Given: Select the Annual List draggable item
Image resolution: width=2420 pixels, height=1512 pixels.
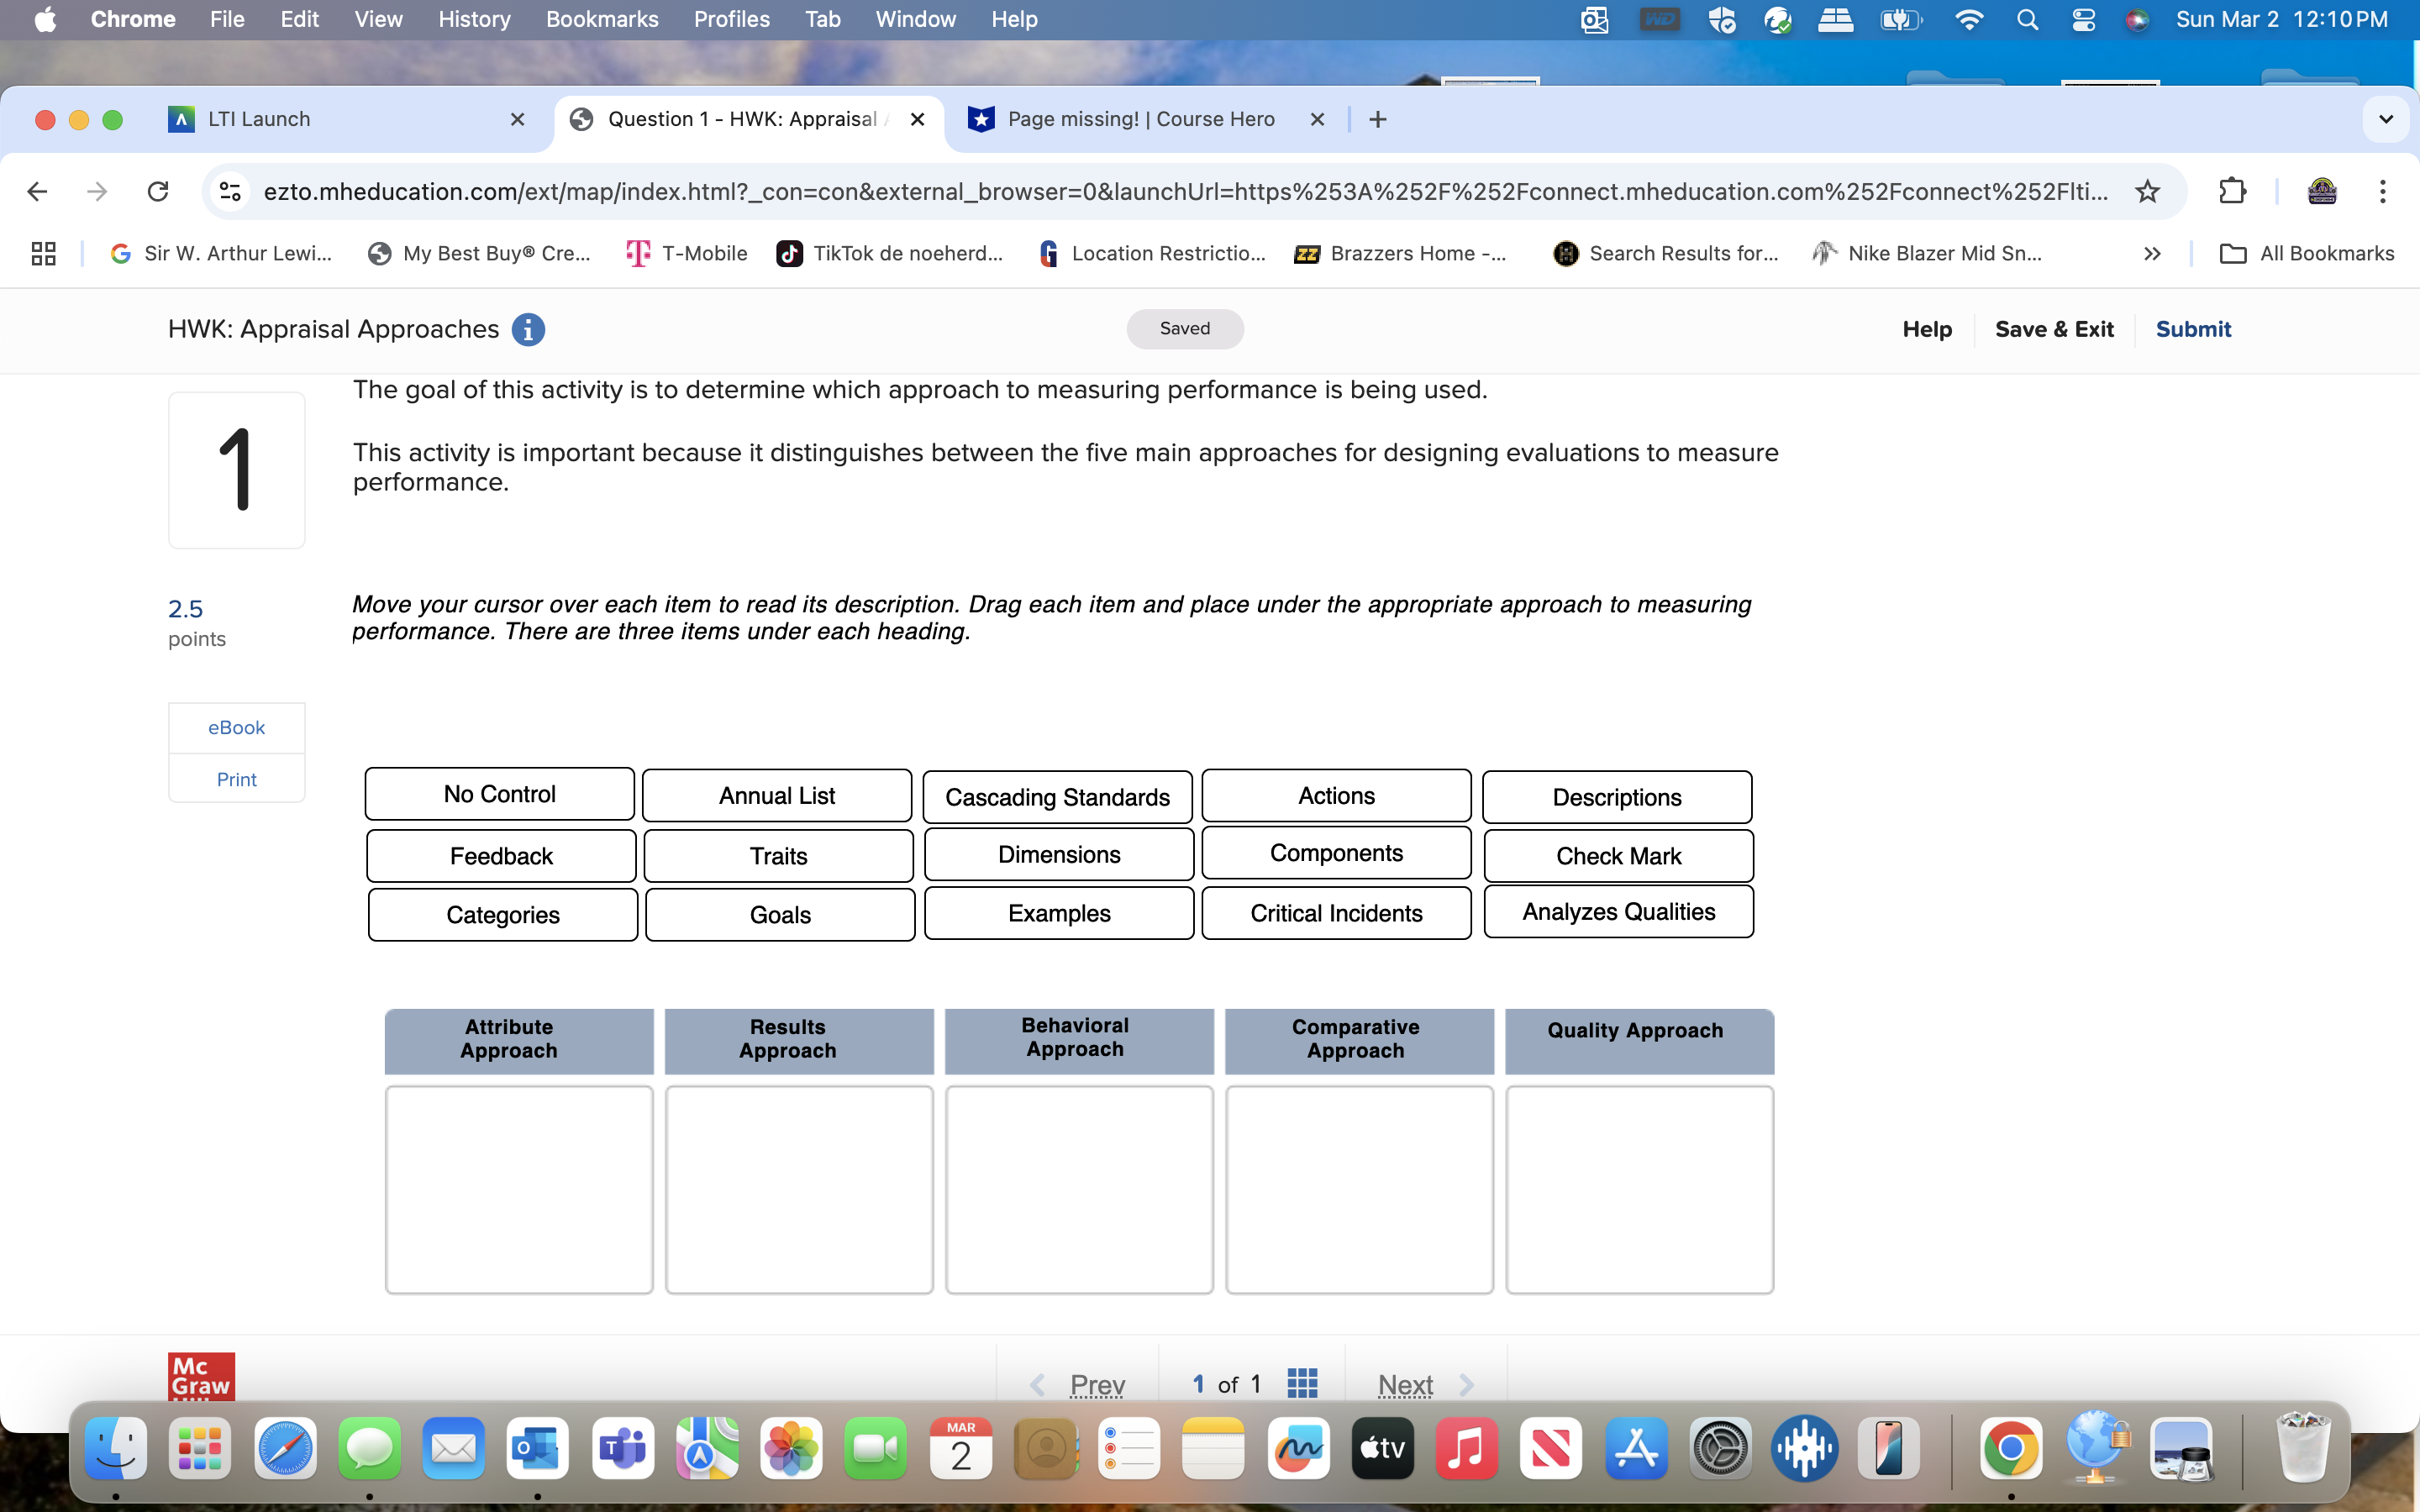Looking at the screenshot, I should pos(776,794).
